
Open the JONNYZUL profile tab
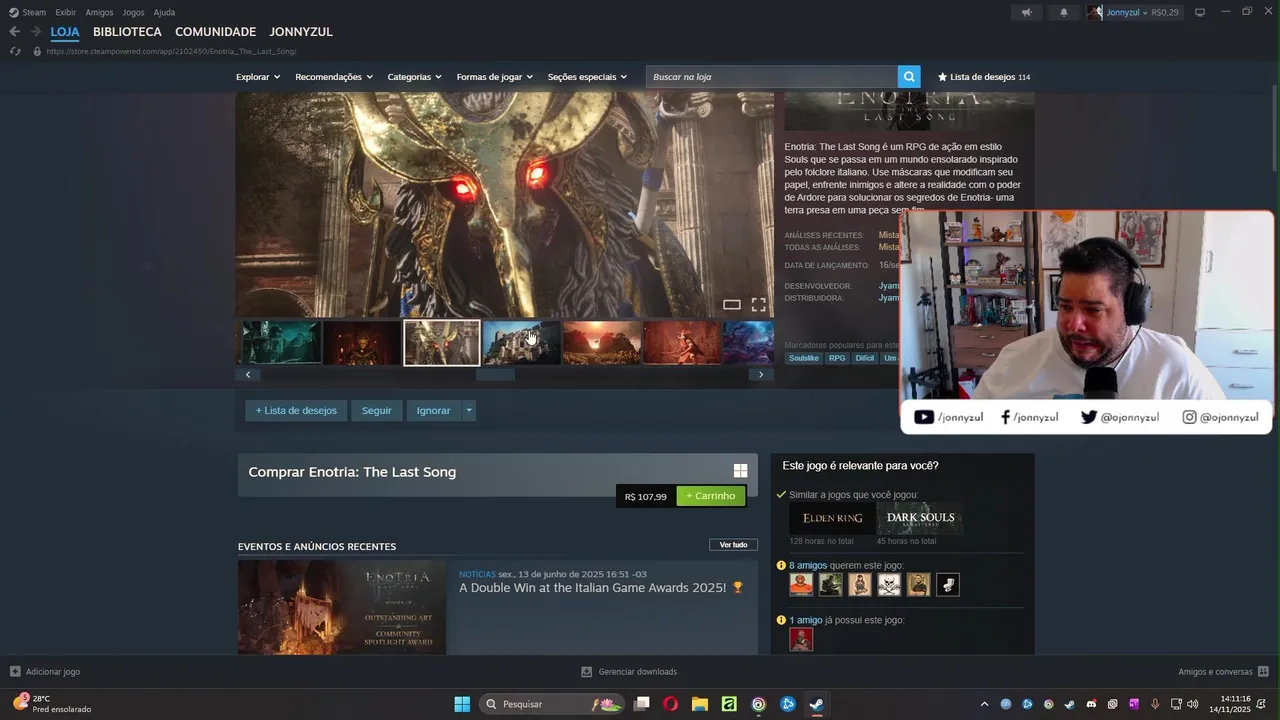[x=301, y=32]
